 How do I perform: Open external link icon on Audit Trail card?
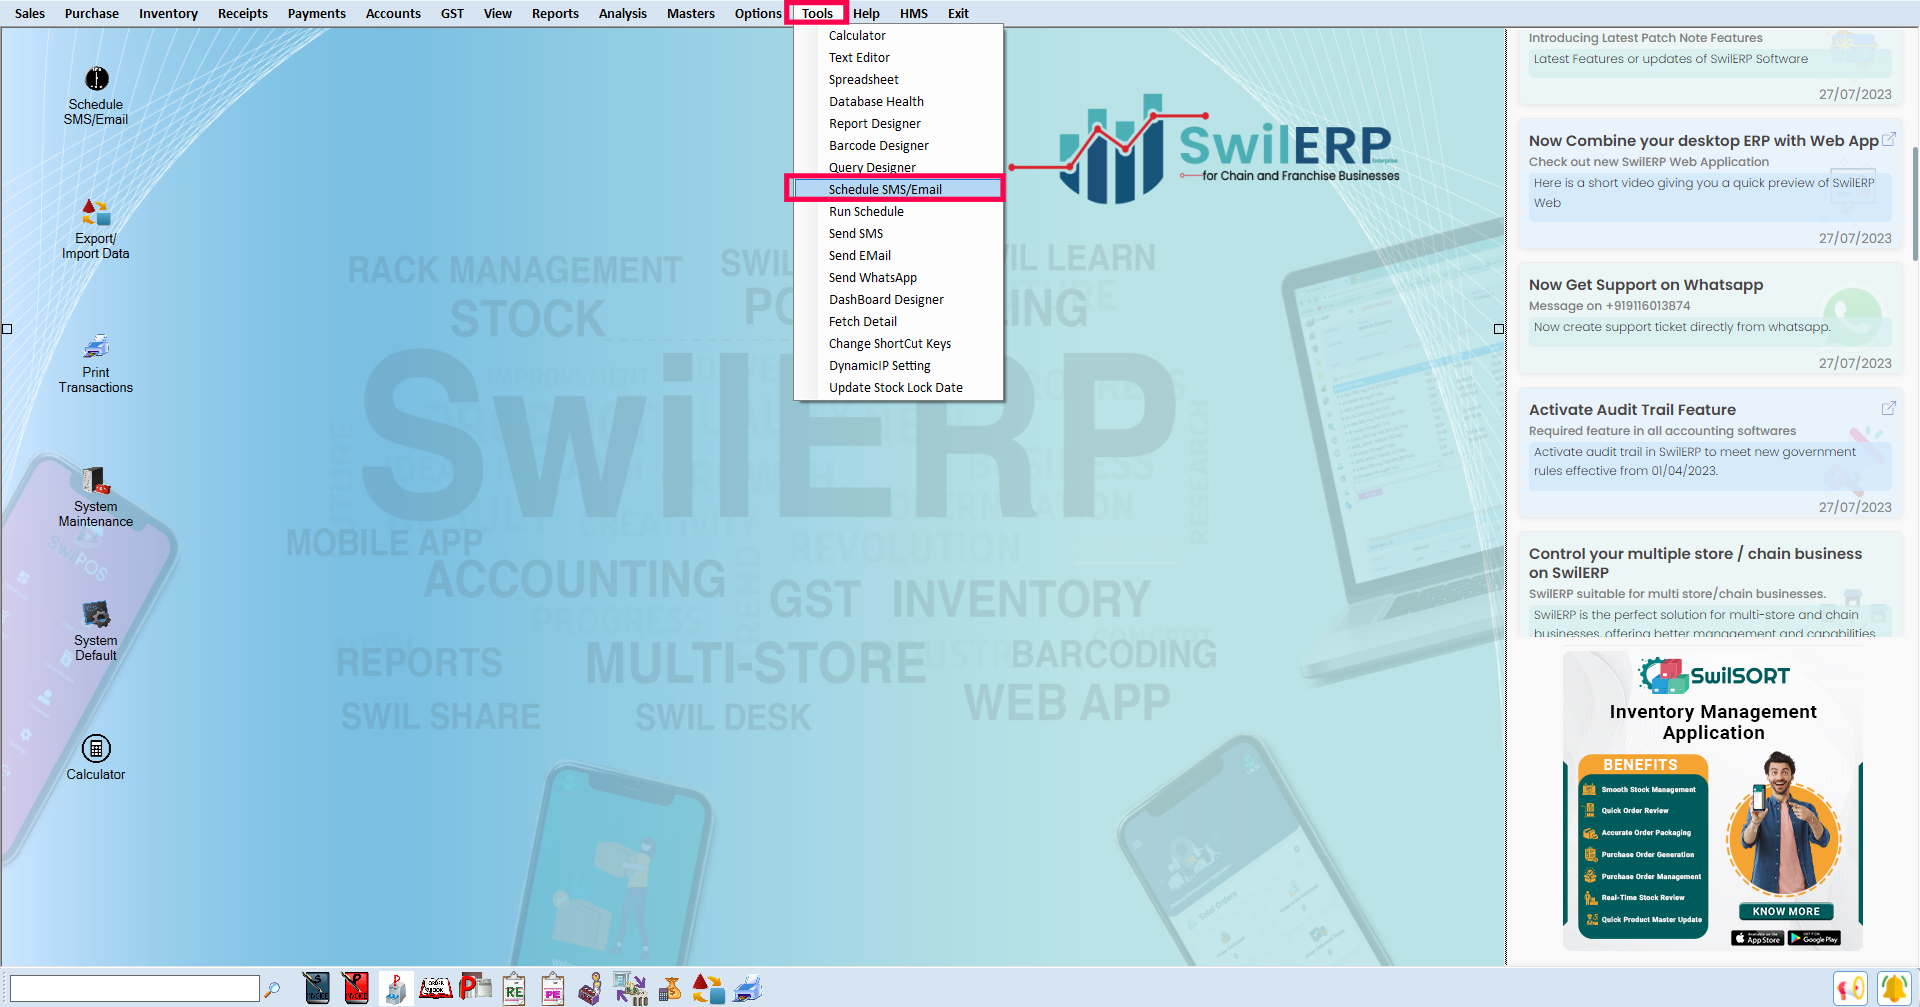(1888, 408)
